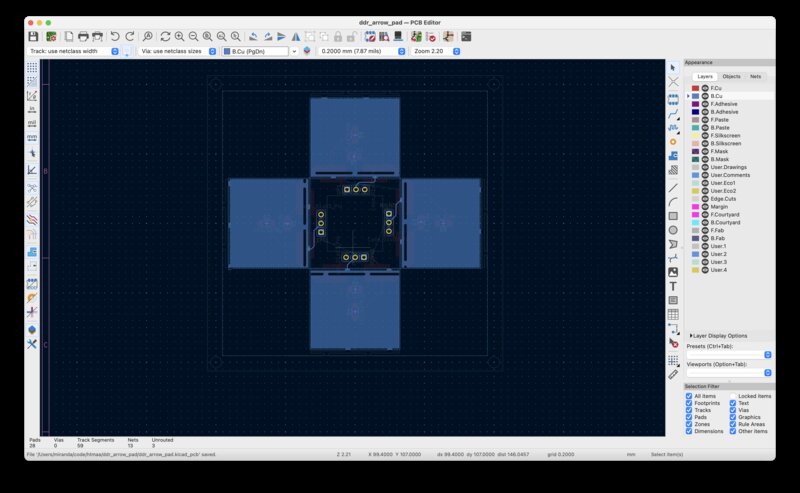Click the Zoom In magnifier icon

(x=179, y=36)
